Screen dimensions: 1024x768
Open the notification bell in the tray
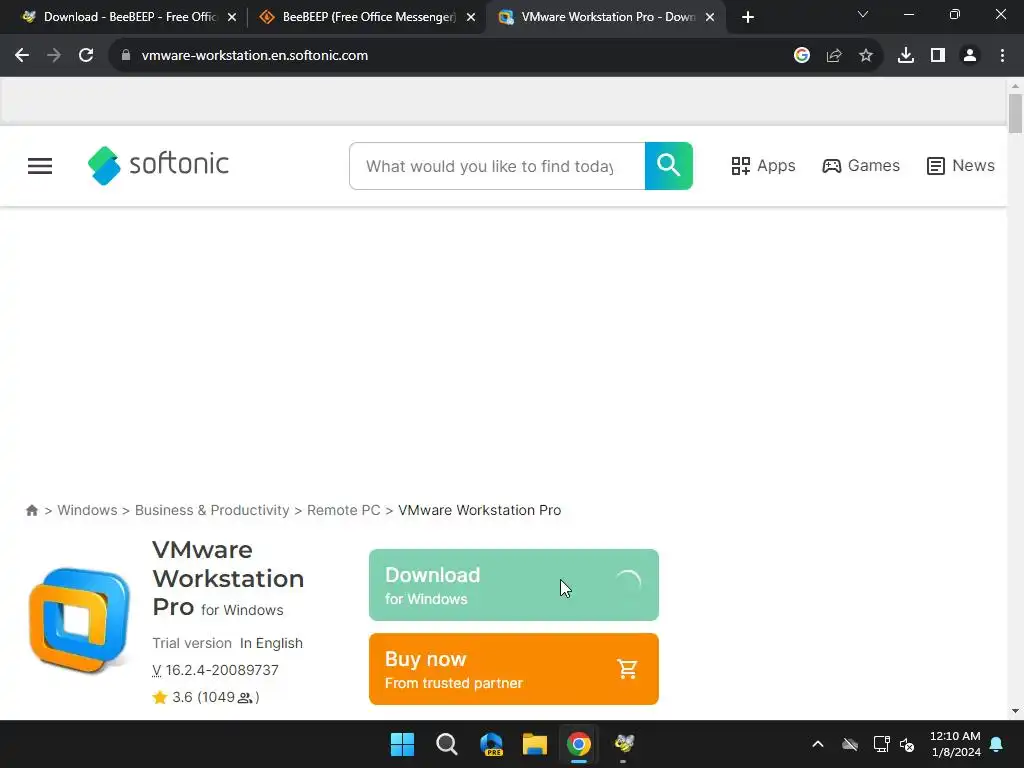(x=997, y=744)
